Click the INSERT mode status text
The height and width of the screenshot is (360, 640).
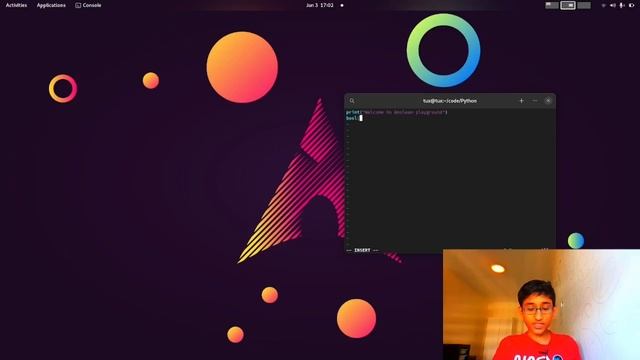click(362, 250)
